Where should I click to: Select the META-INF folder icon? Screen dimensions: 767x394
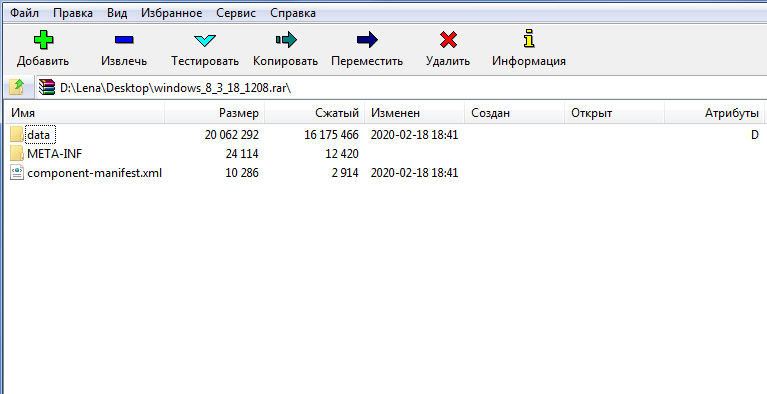[17, 154]
